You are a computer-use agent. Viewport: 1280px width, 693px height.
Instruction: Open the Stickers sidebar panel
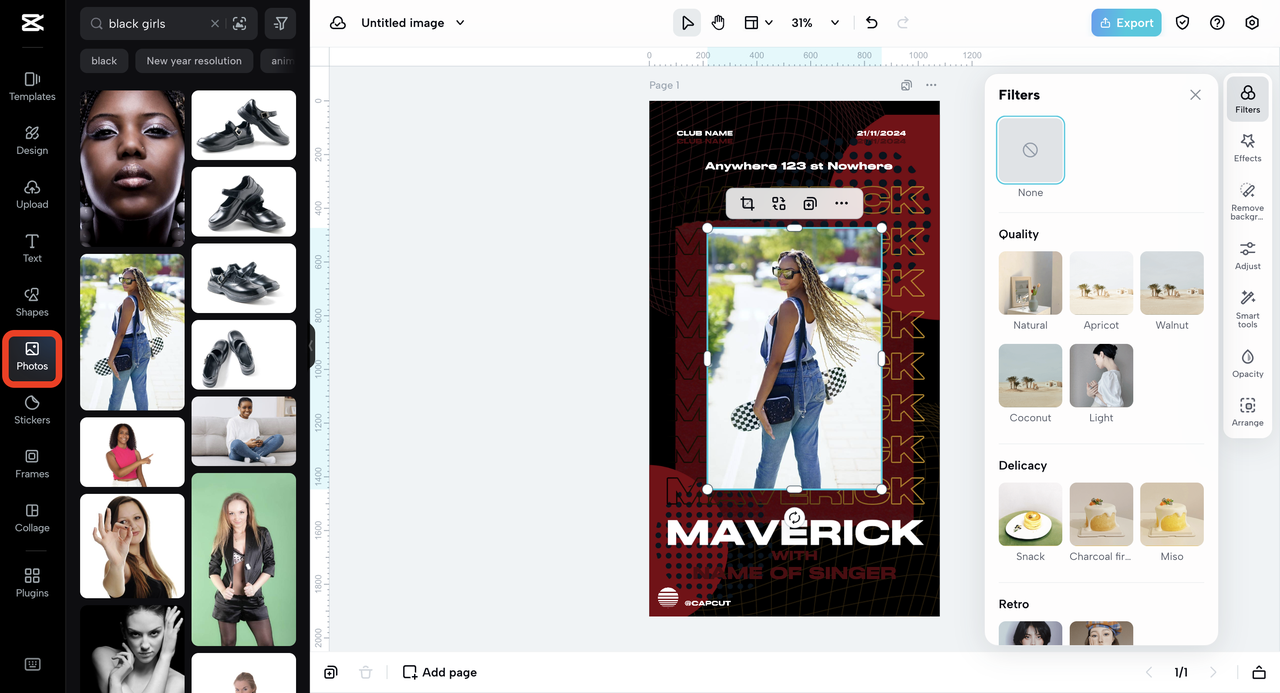click(32, 411)
